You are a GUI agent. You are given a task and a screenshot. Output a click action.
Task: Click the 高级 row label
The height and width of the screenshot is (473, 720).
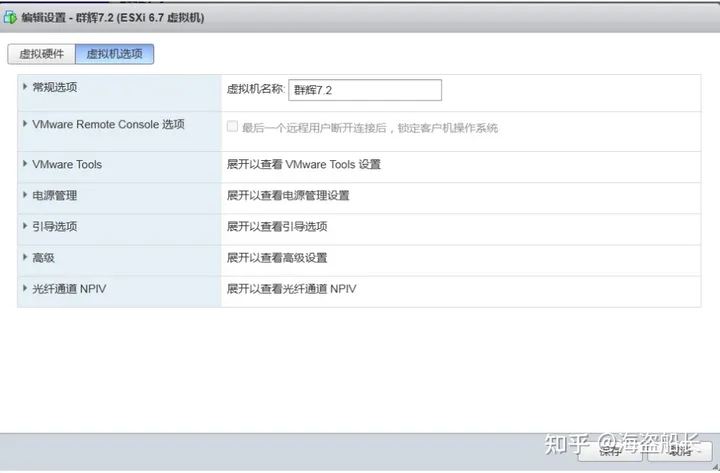pyautogui.click(x=44, y=258)
